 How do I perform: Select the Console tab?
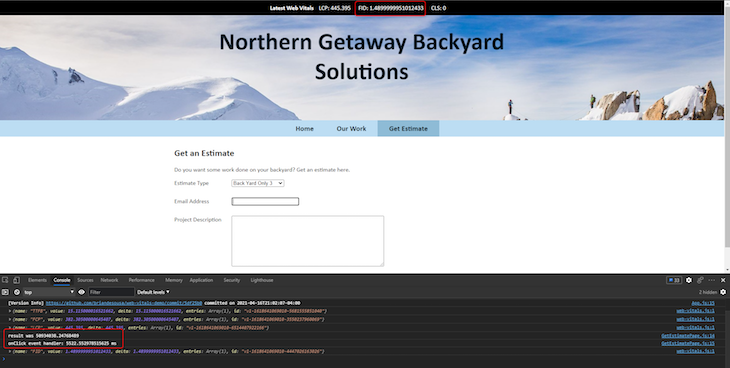61,280
